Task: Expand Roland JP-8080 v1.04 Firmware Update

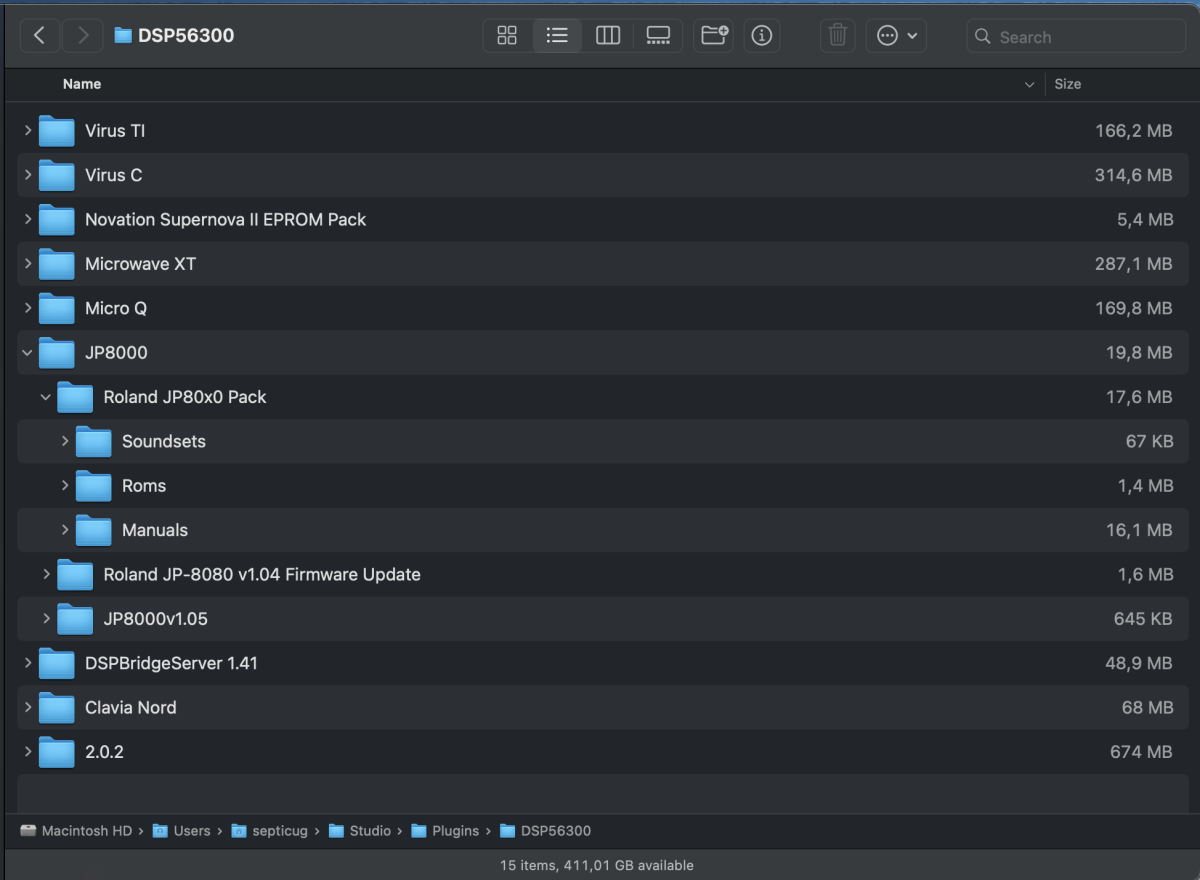Action: tap(46, 574)
